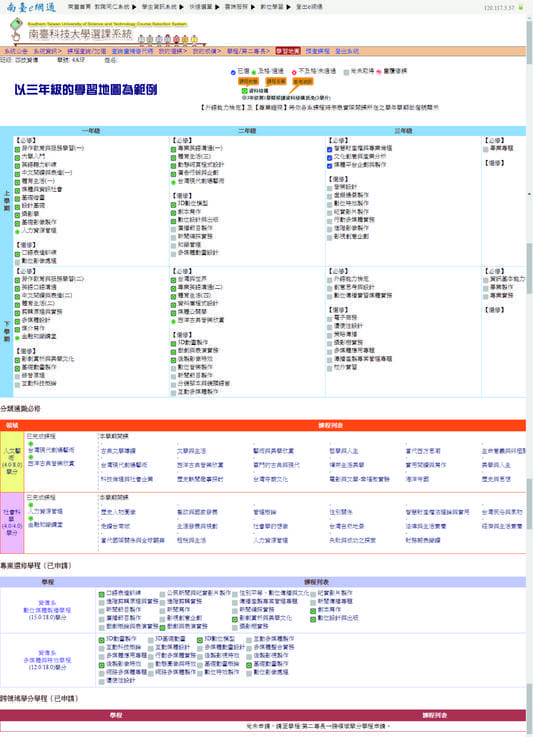Click the green 及格/通過 legend marker

pos(254,72)
